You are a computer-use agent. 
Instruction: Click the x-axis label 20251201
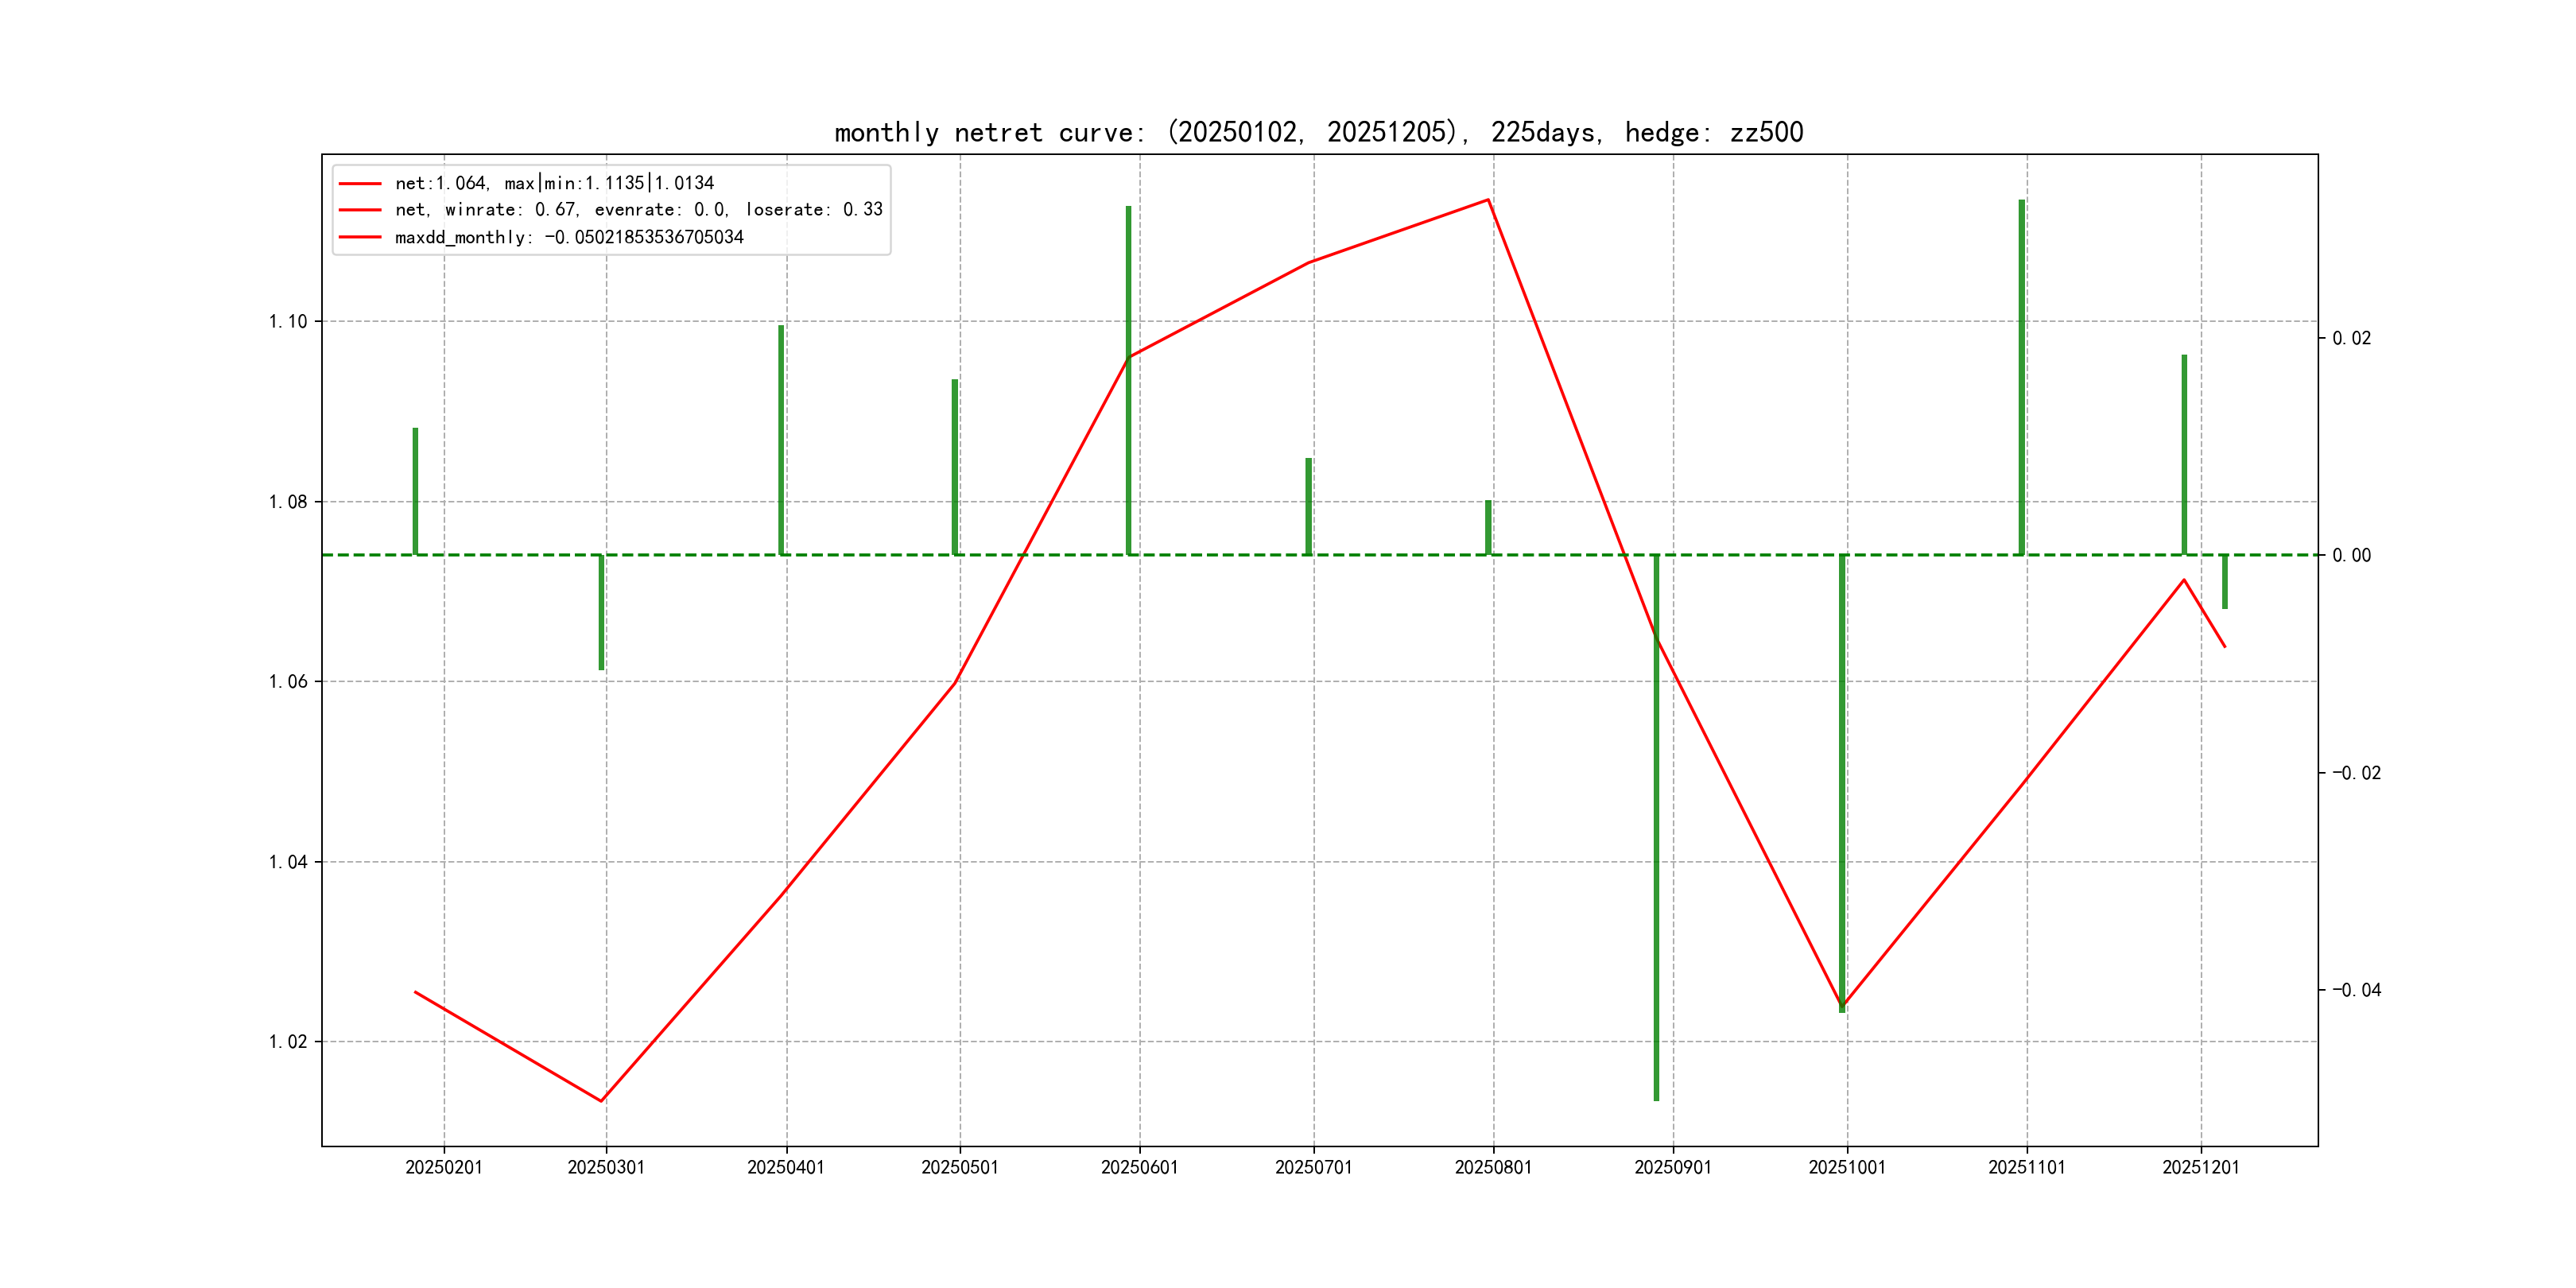[x=2200, y=1167]
